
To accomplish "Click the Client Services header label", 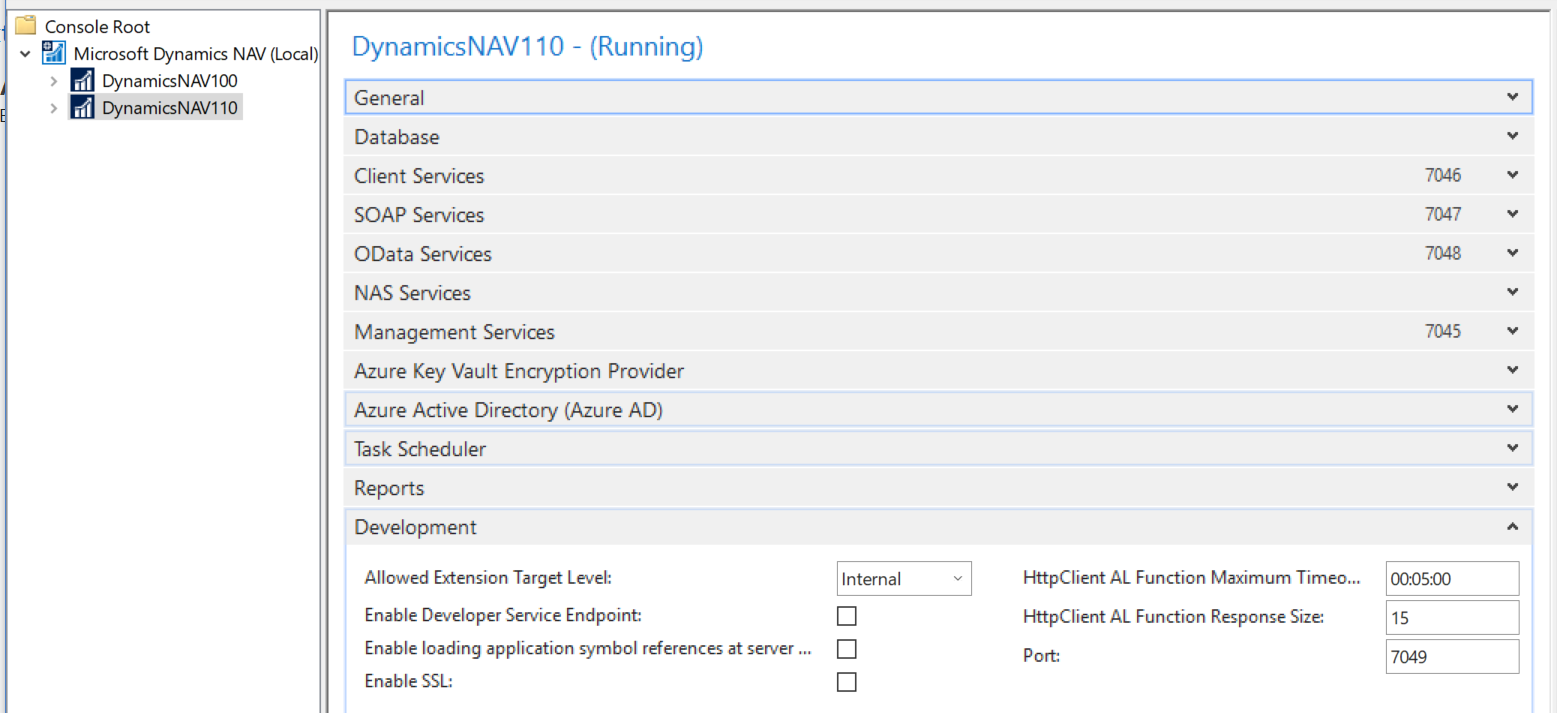I will pyautogui.click(x=419, y=176).
